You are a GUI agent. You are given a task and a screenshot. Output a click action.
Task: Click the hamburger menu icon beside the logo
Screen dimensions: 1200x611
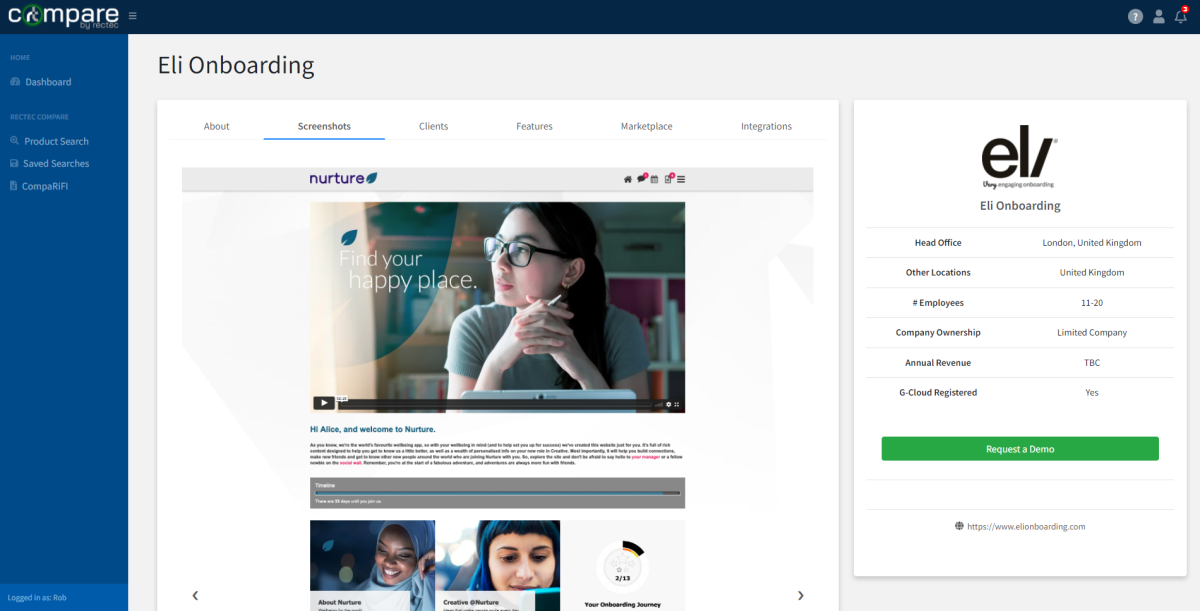[133, 16]
